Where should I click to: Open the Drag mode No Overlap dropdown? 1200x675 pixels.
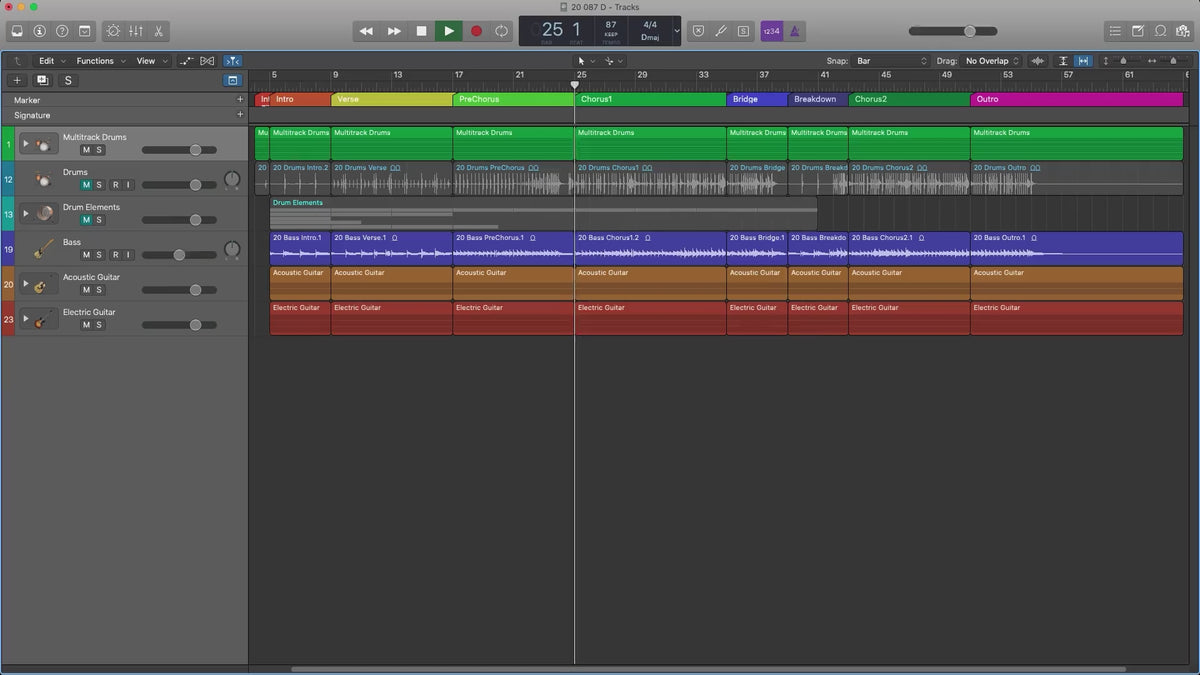point(991,61)
